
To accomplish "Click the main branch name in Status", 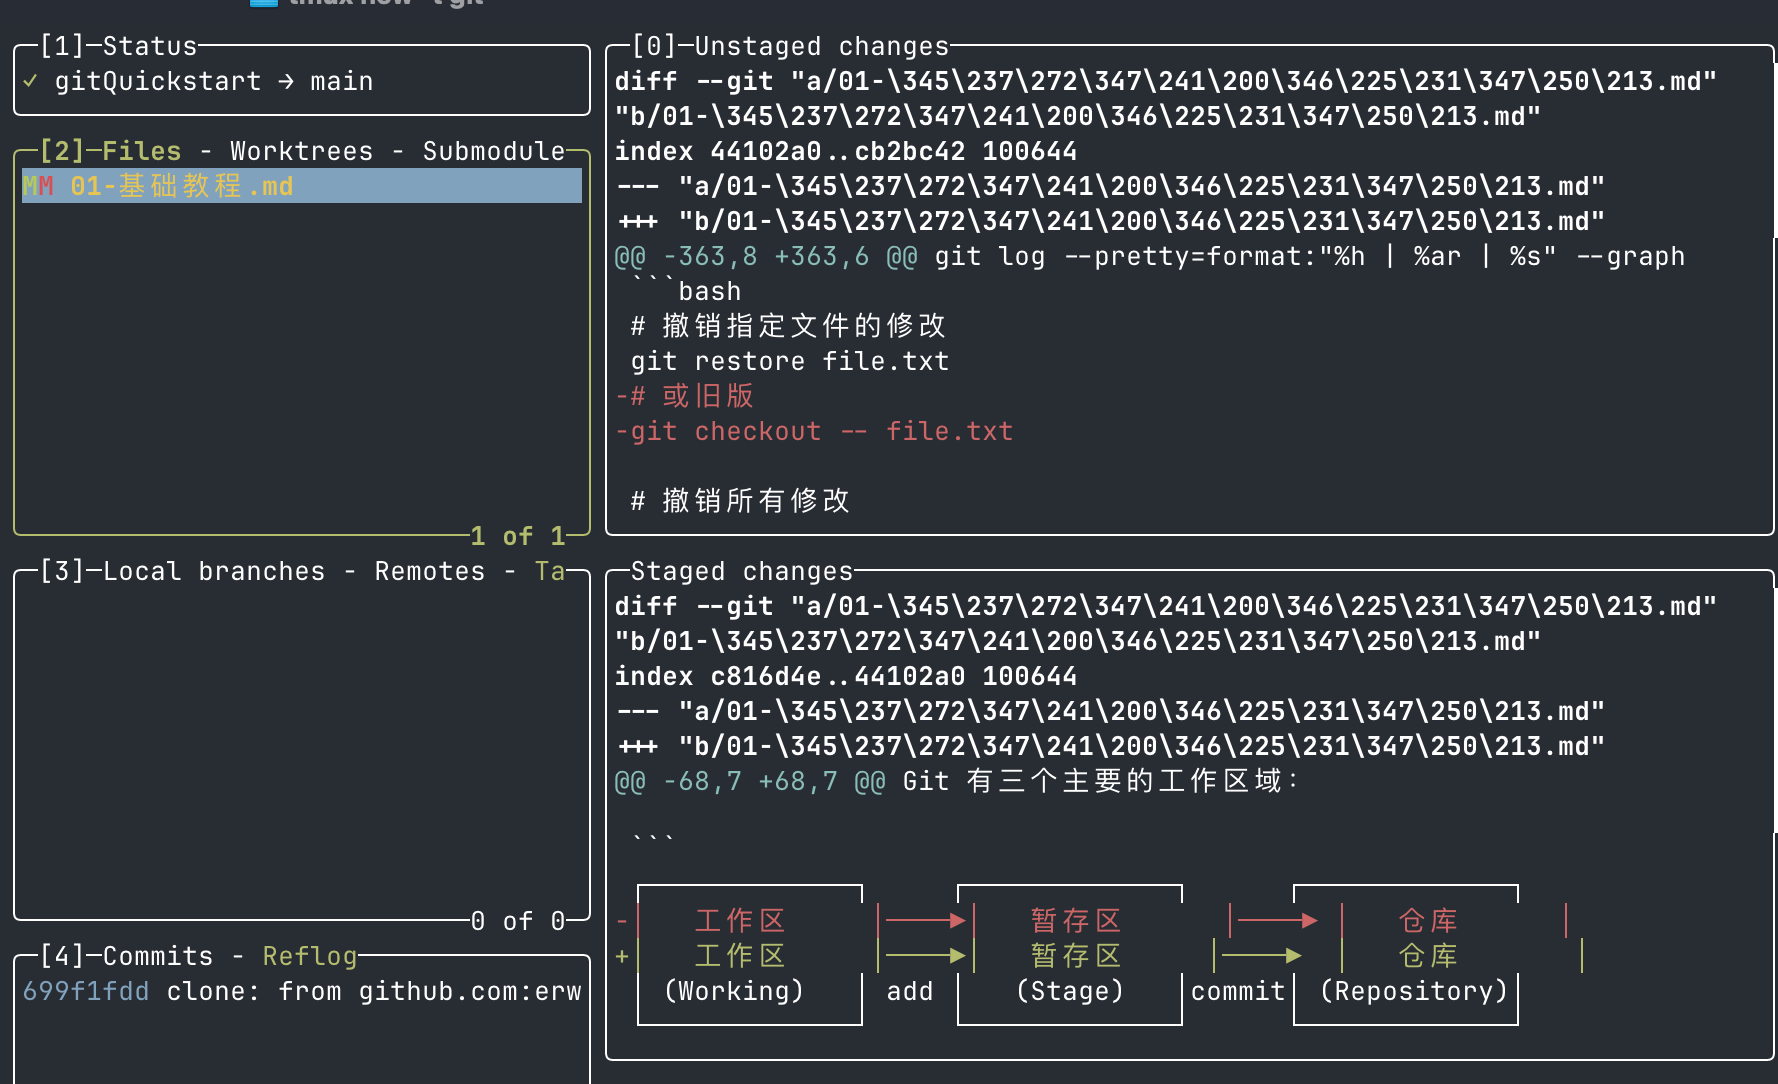I will (x=341, y=81).
